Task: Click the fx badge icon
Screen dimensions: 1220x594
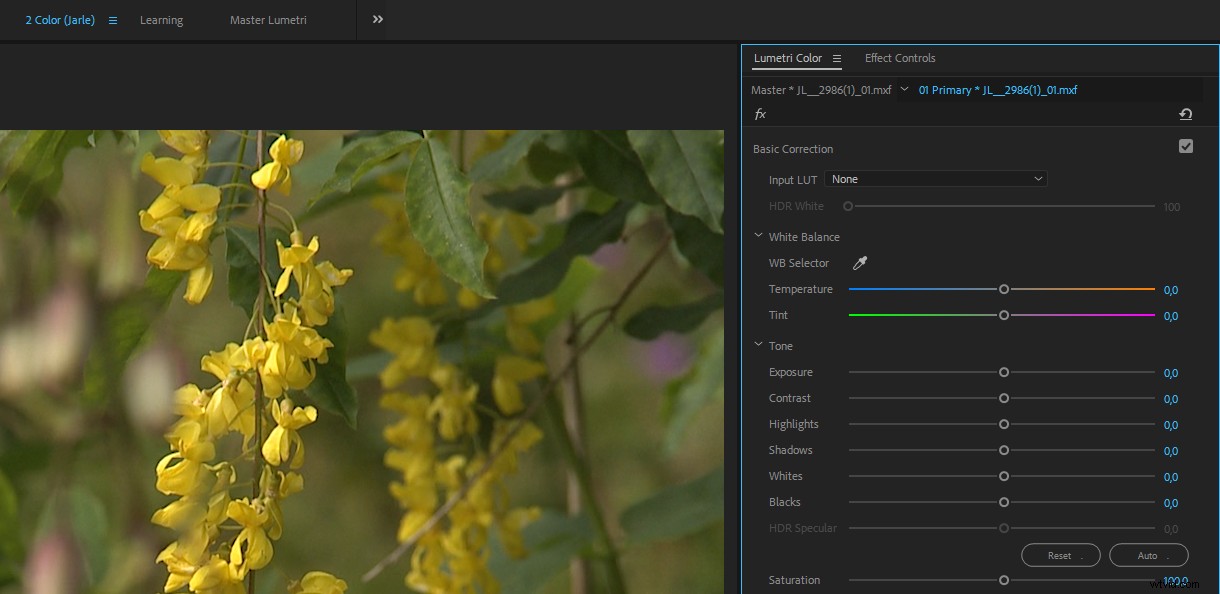Action: (x=760, y=114)
